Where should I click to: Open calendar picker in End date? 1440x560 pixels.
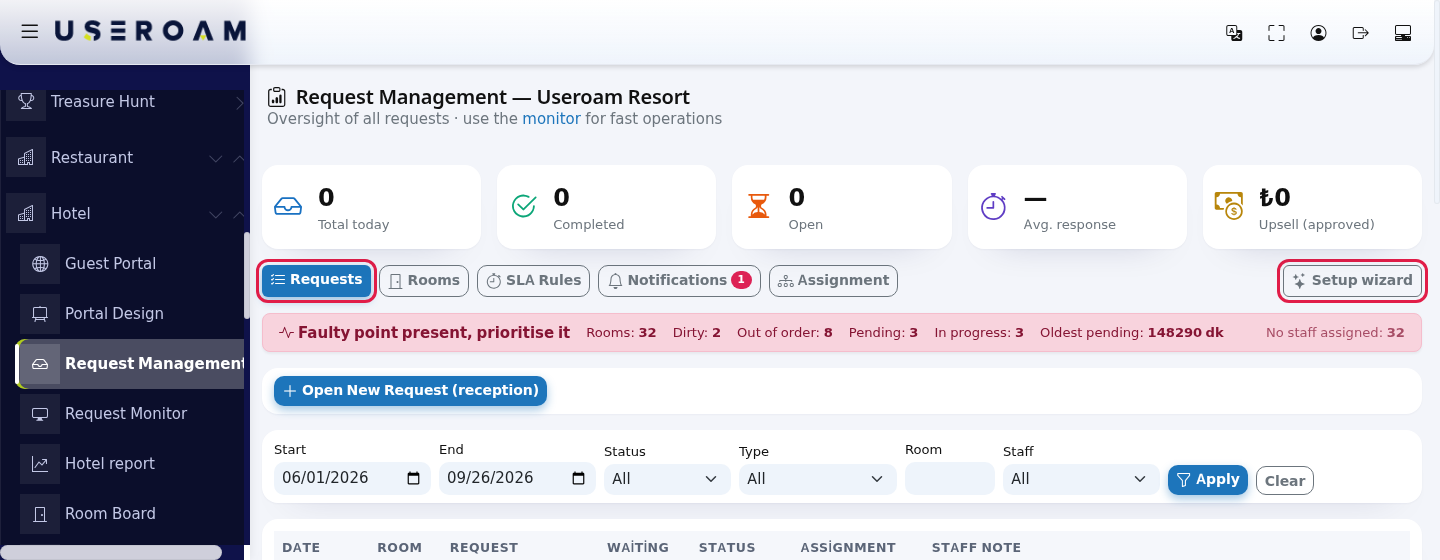[x=579, y=479]
